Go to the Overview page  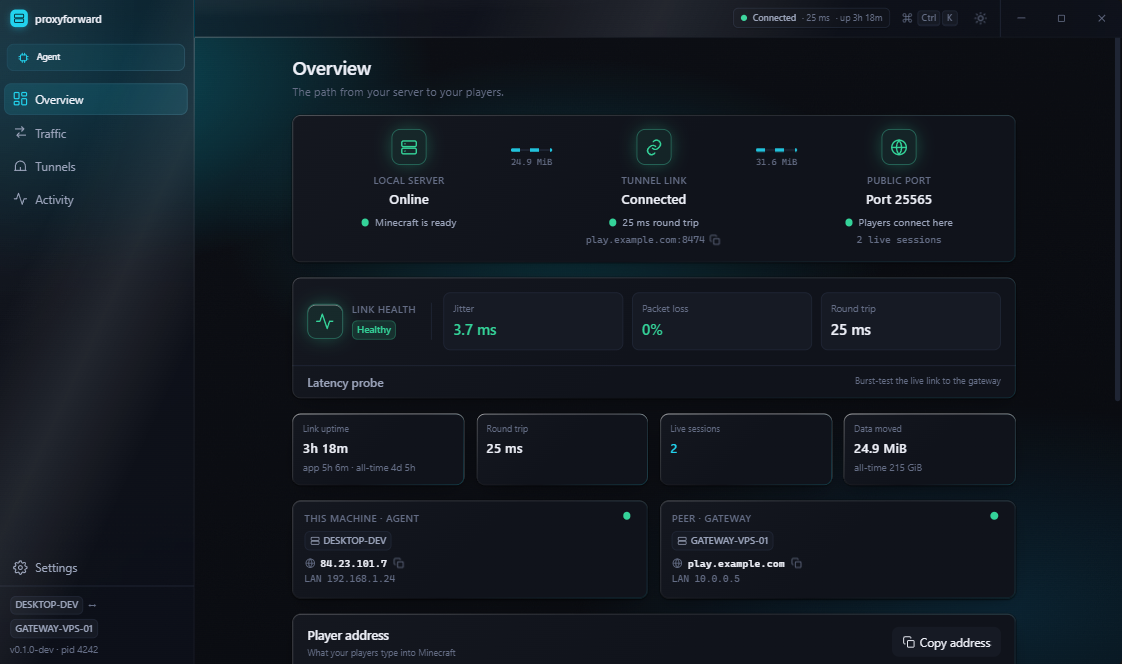click(x=96, y=99)
